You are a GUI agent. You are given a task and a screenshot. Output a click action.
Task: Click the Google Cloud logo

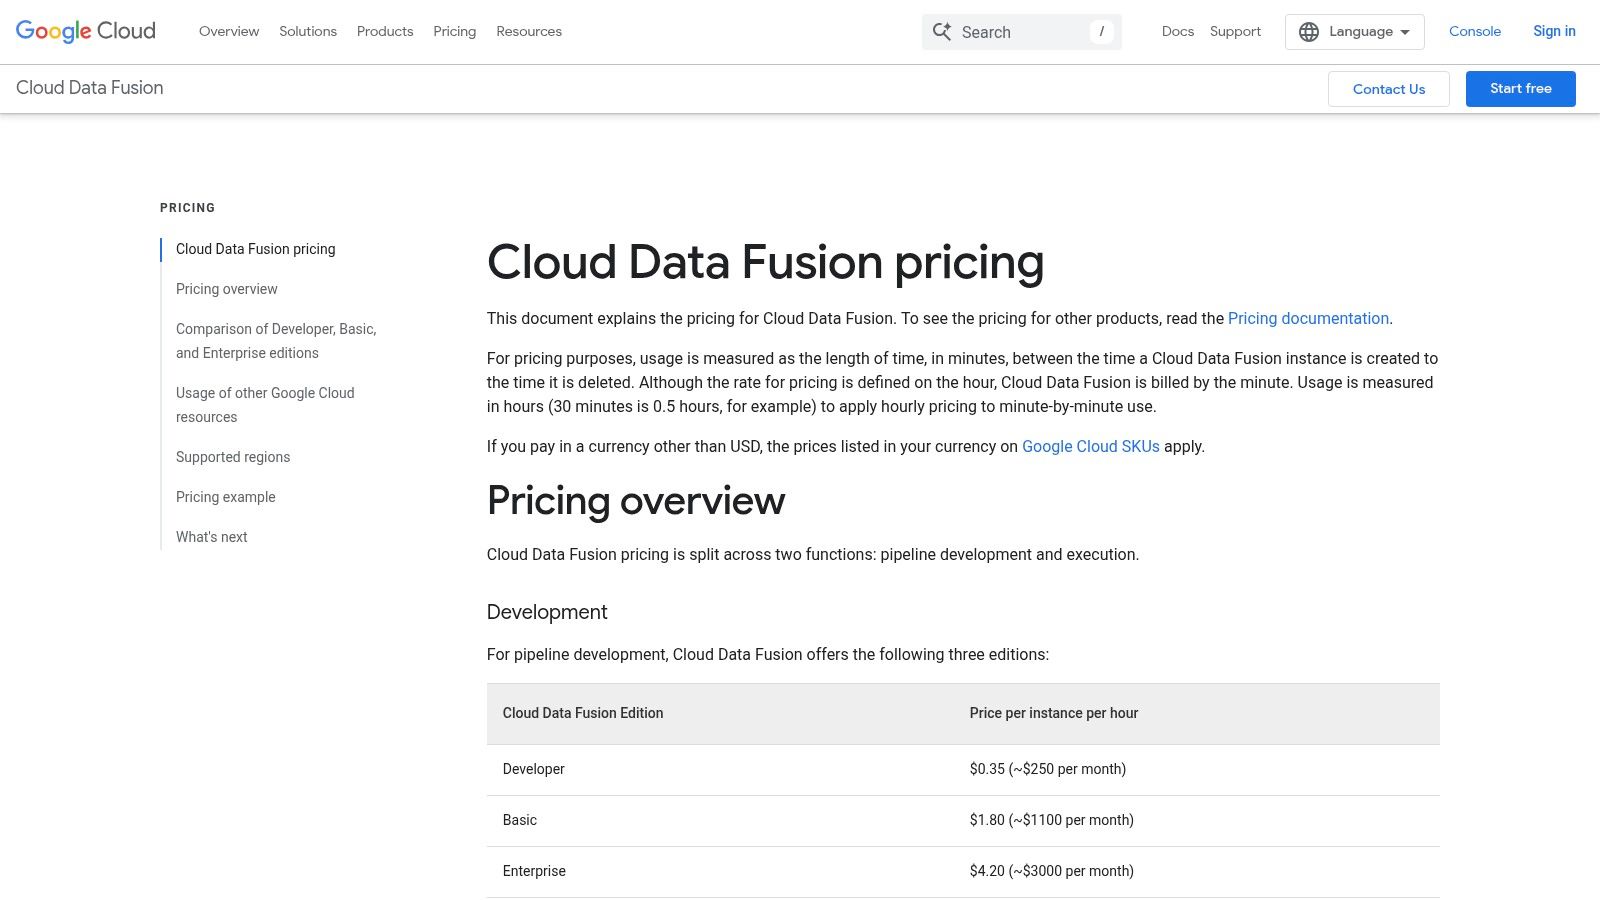(85, 31)
